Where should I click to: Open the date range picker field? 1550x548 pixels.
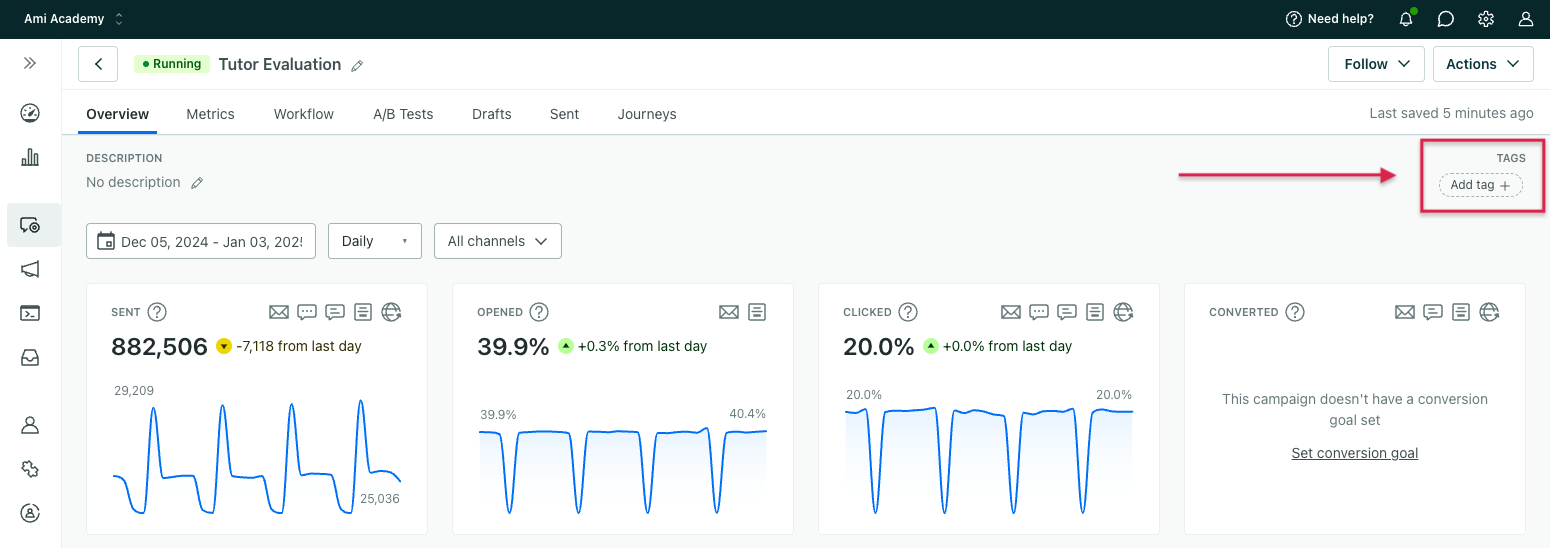click(x=201, y=241)
